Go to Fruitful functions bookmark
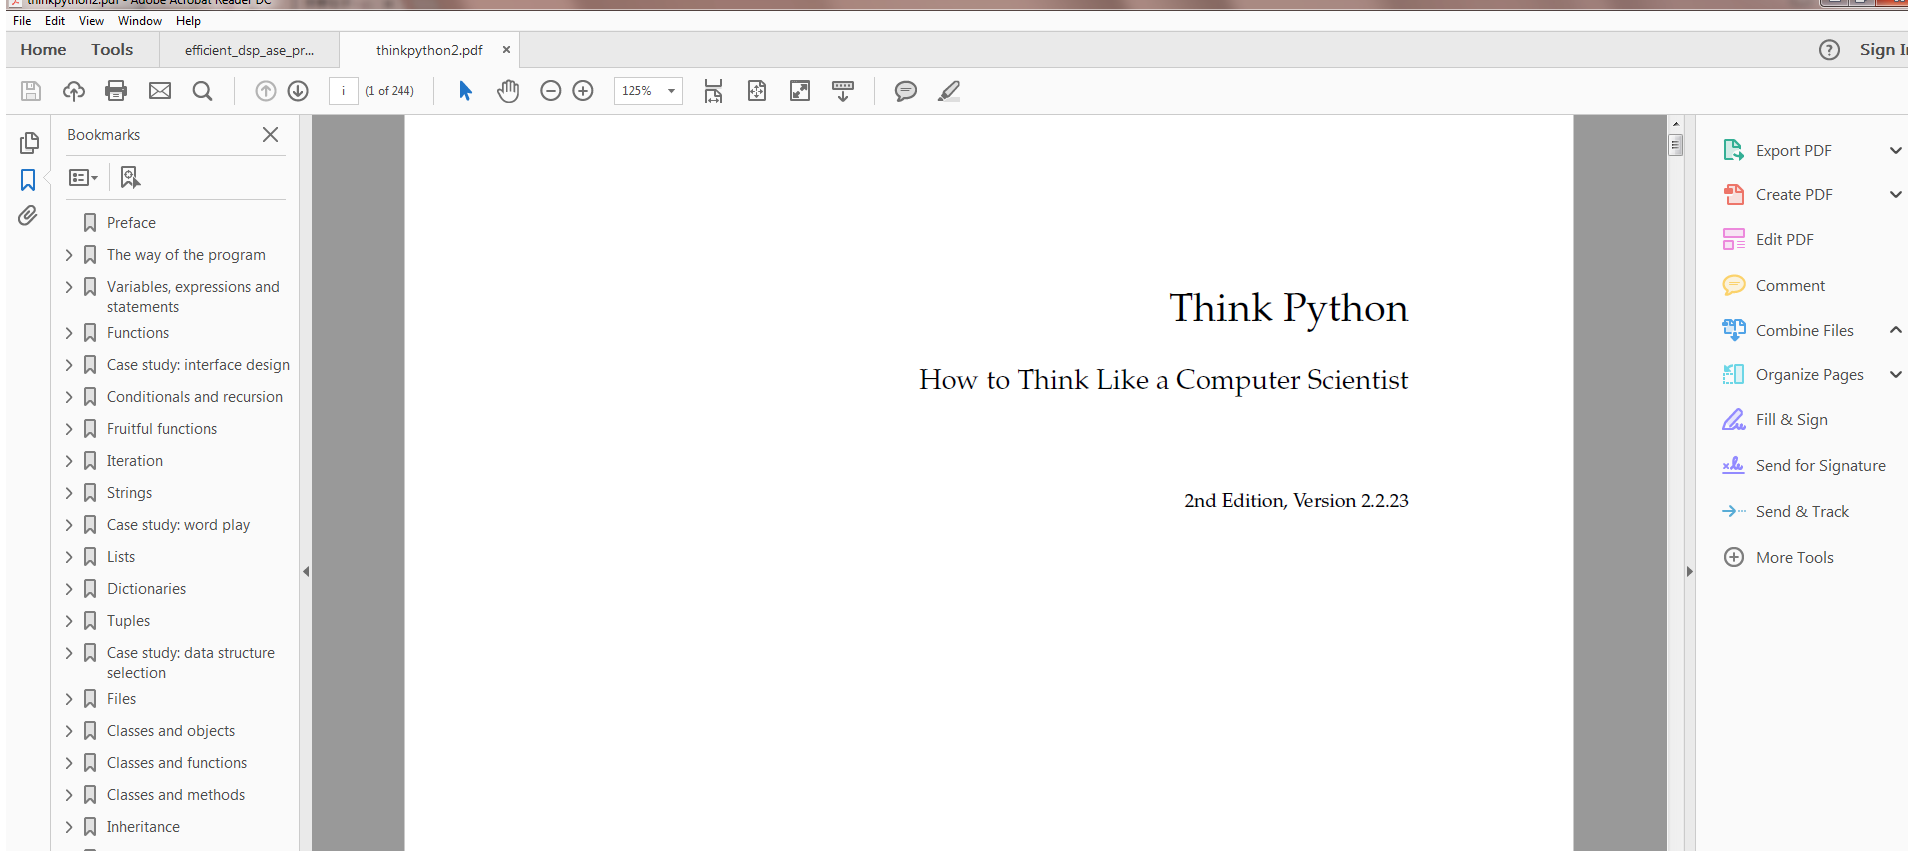The image size is (1908, 851). tap(162, 429)
